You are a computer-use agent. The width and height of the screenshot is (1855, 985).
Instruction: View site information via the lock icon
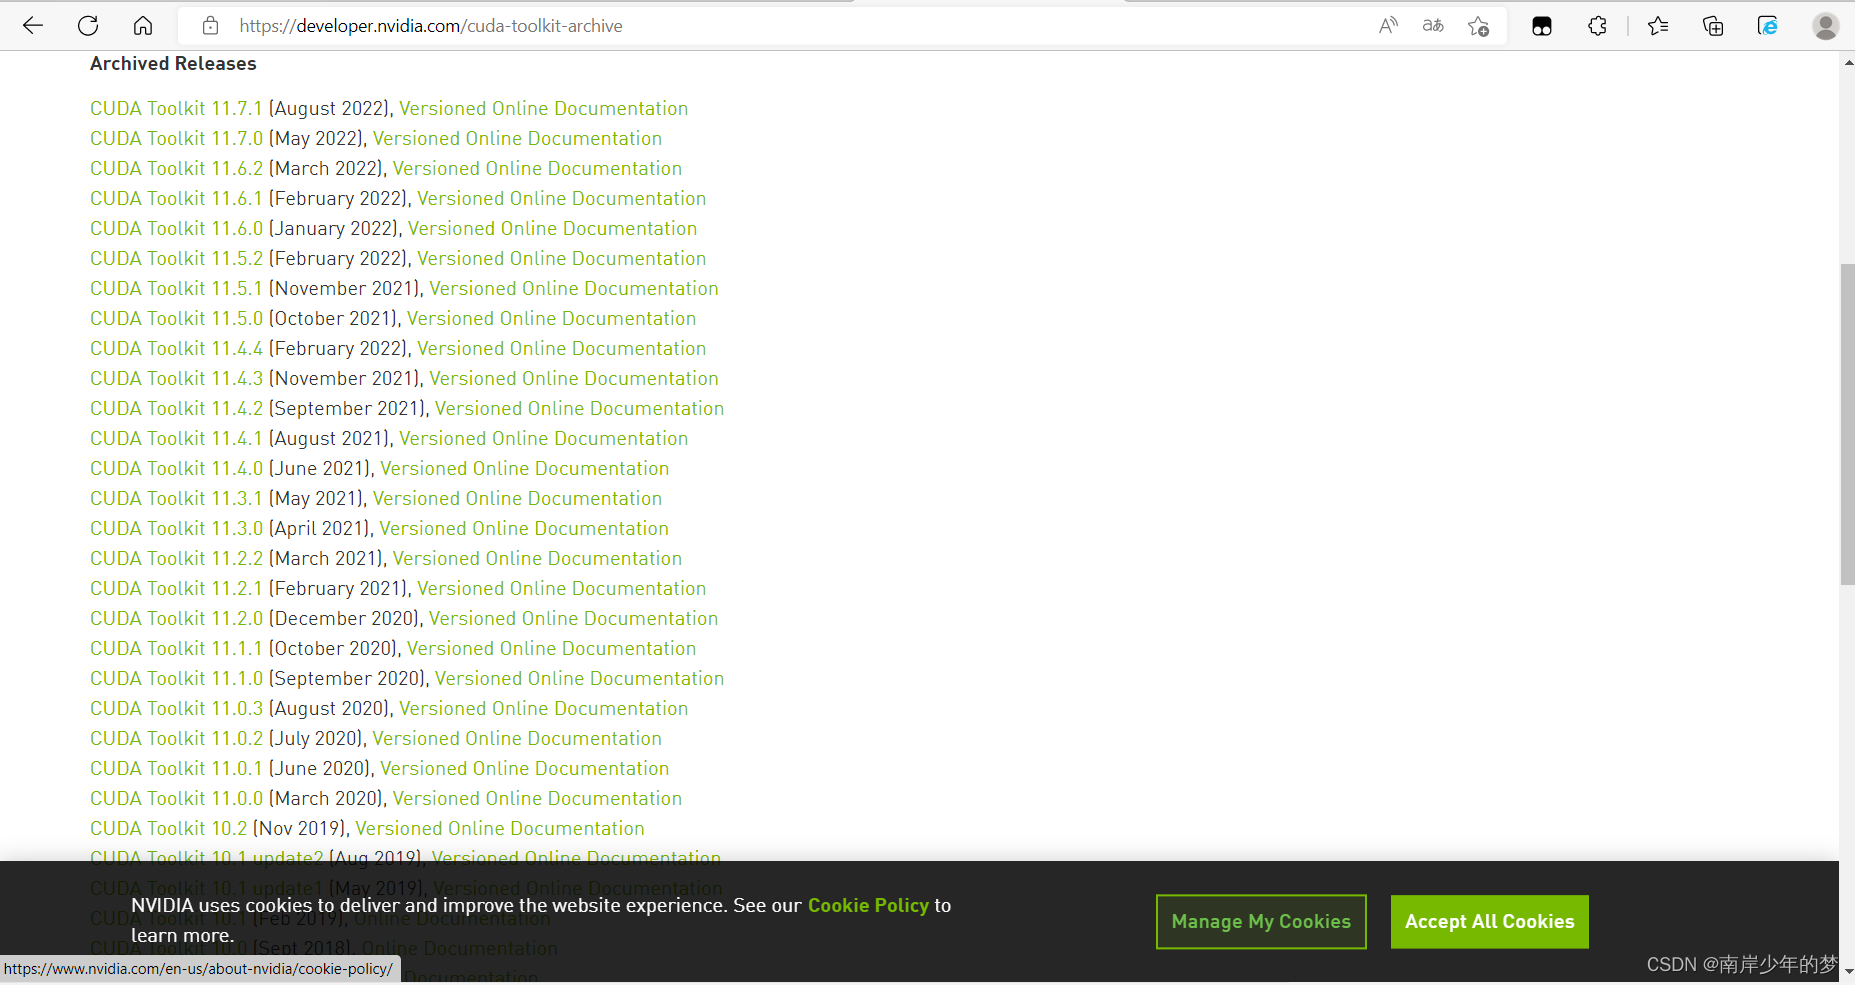coord(210,26)
